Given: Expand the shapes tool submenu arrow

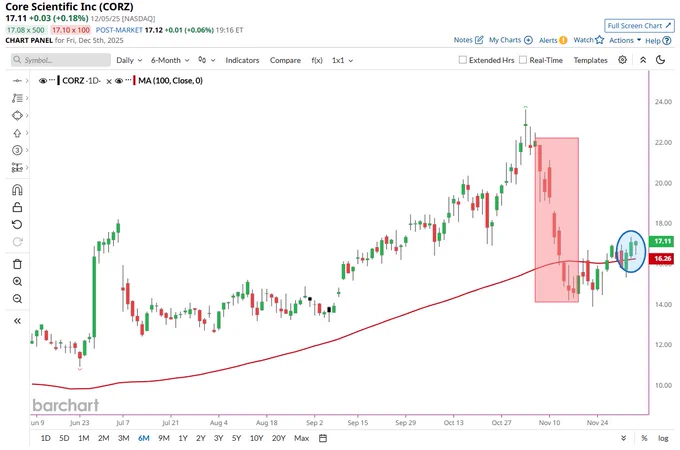Looking at the screenshot, I should point(27,115).
